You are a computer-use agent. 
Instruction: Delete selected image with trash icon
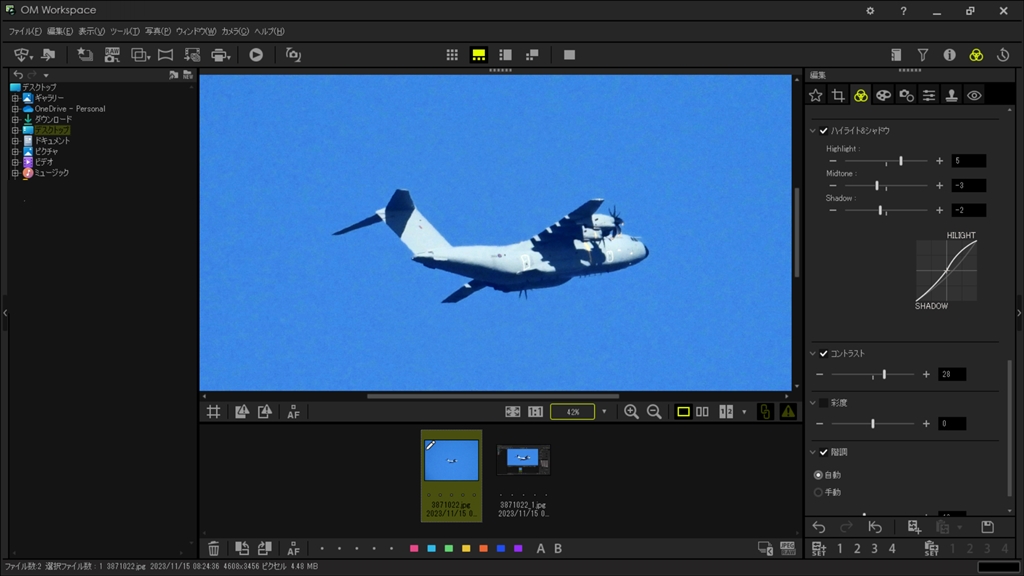(214, 549)
